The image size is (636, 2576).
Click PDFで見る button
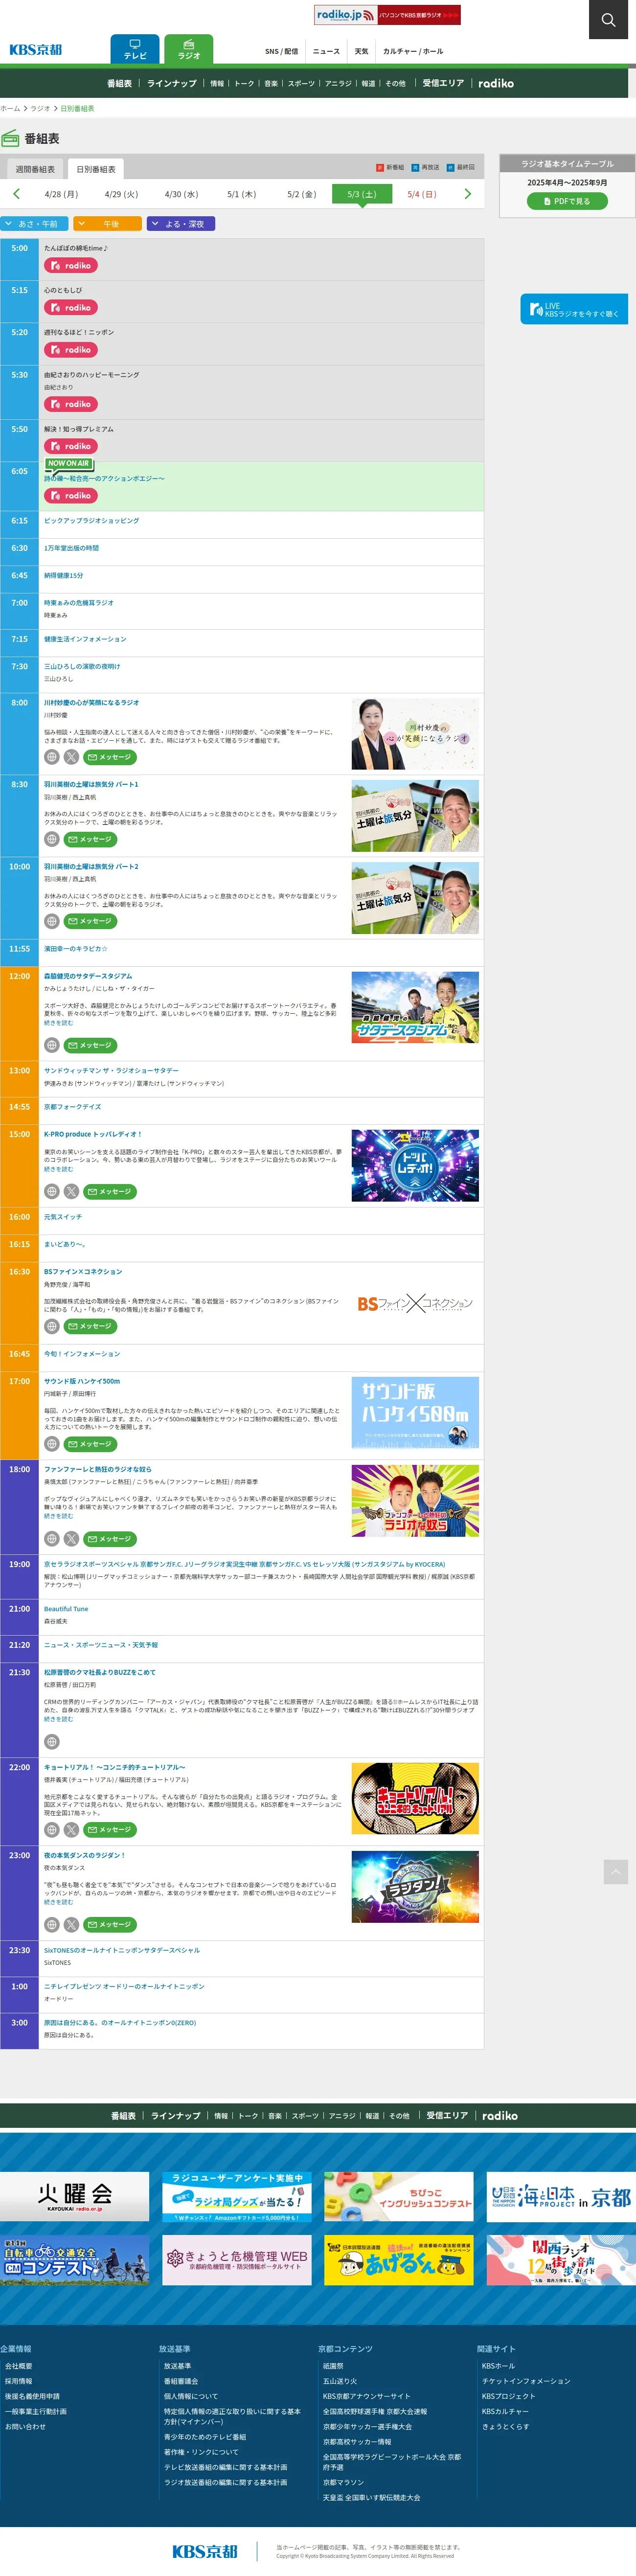point(567,201)
